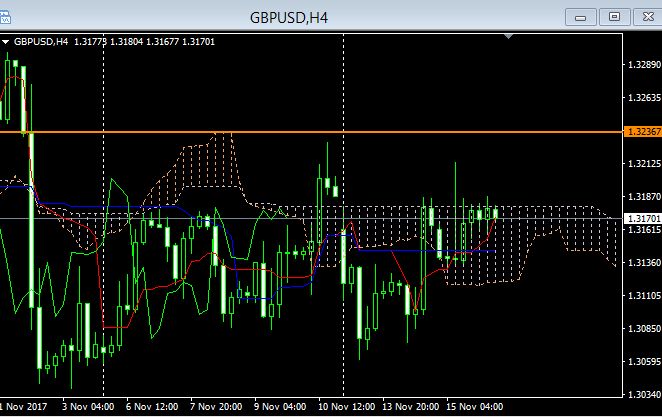Click the 1.30595 price scale value
This screenshot has height=418, width=662.
644,361
